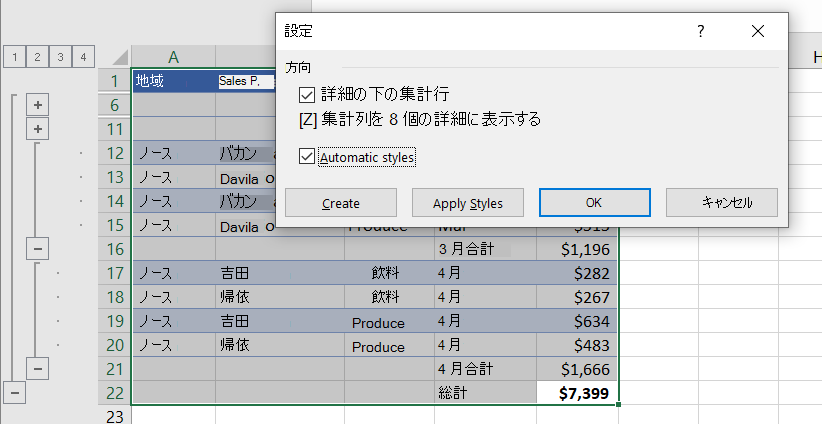The height and width of the screenshot is (424, 822).
Task: Expand the group beside row 6
Action: pyautogui.click(x=38, y=105)
